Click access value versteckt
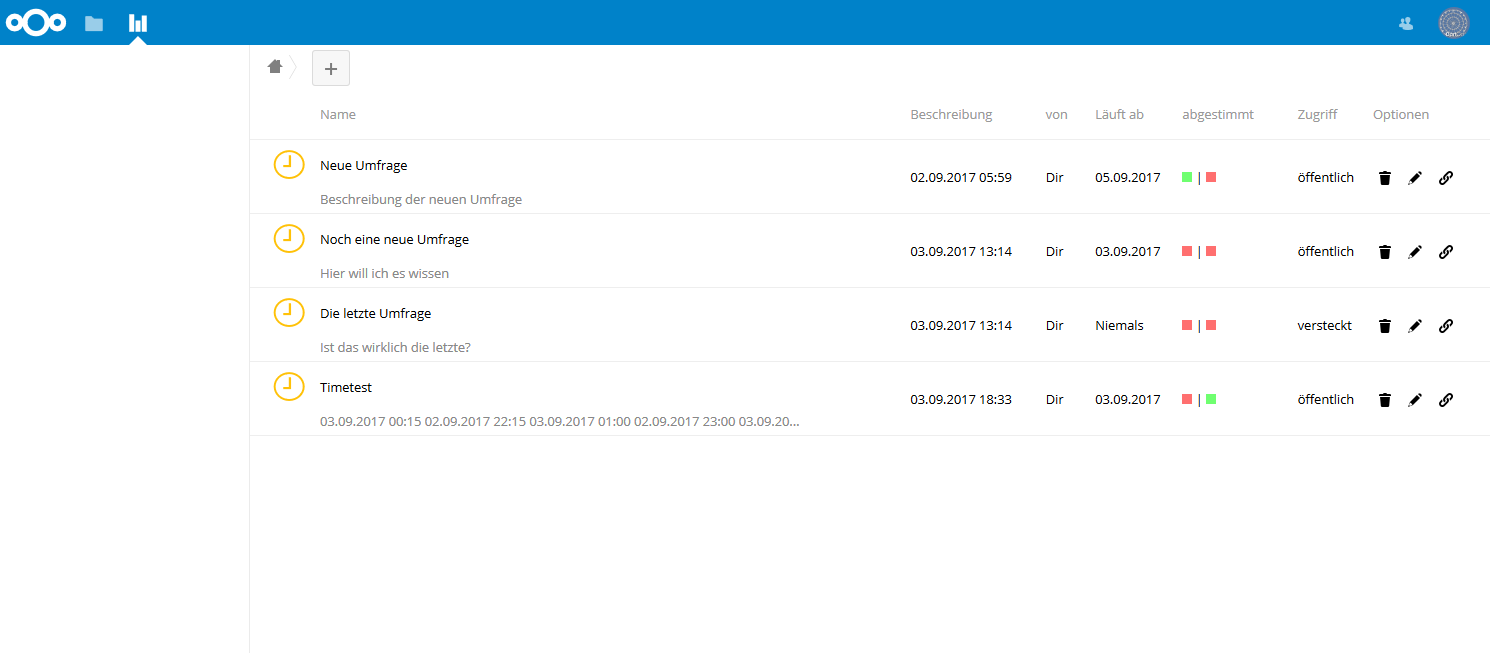The height and width of the screenshot is (653, 1490). (x=1325, y=326)
